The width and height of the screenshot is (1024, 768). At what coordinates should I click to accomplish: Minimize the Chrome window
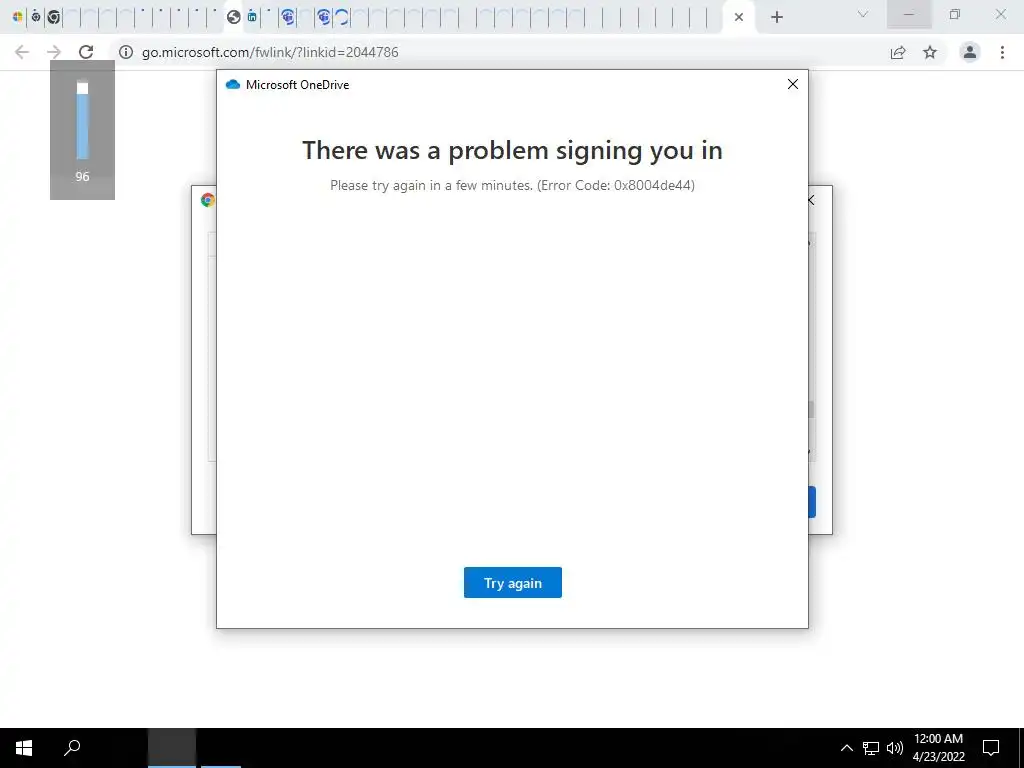click(x=909, y=14)
